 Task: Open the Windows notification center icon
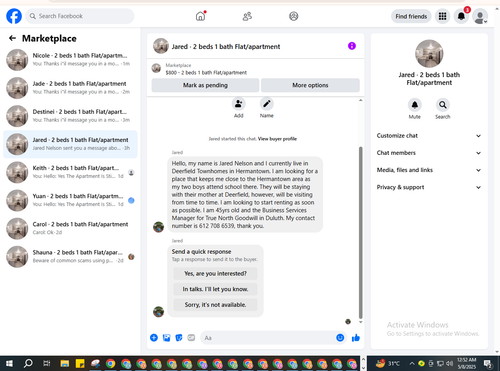click(488, 363)
